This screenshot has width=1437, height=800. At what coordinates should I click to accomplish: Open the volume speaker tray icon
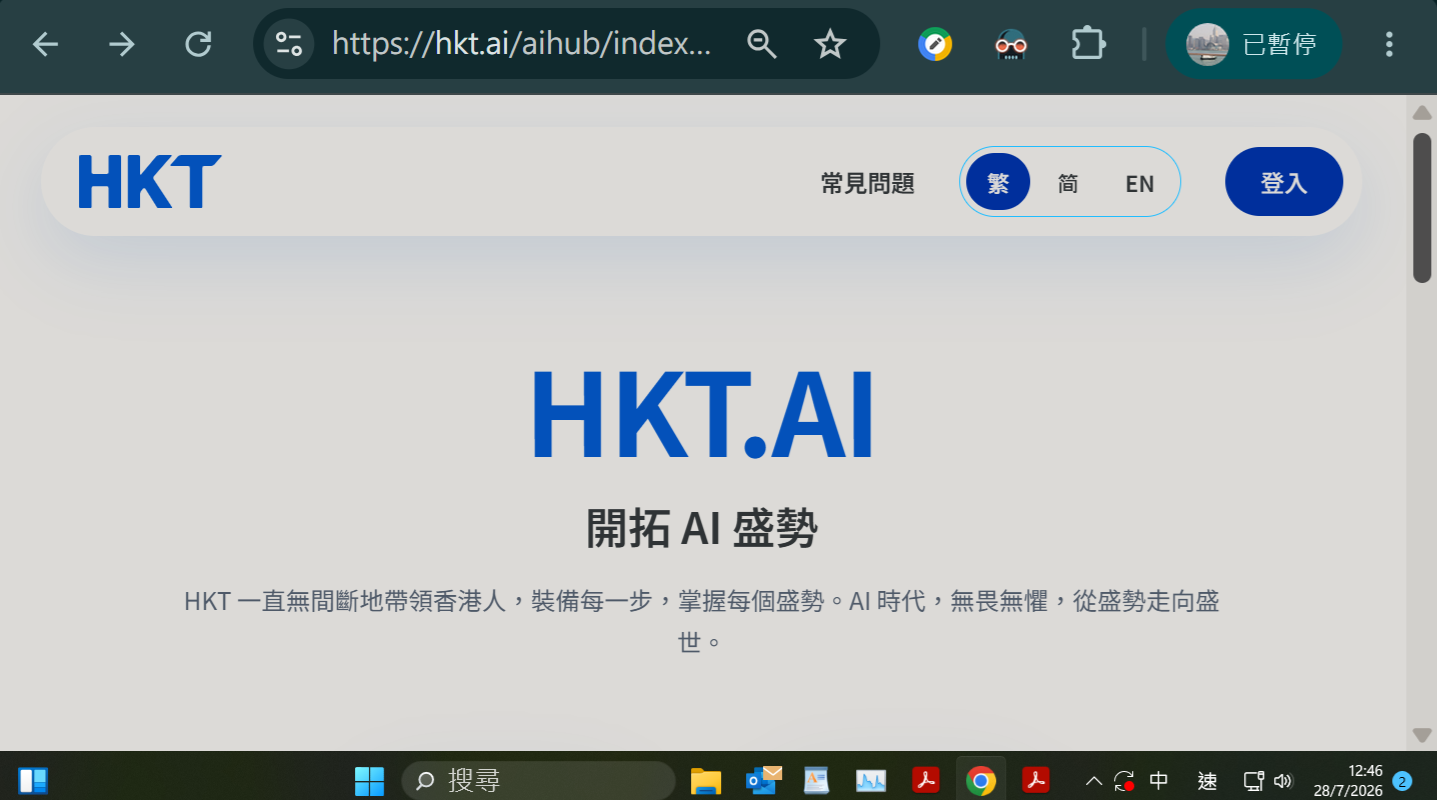[x=1283, y=781]
